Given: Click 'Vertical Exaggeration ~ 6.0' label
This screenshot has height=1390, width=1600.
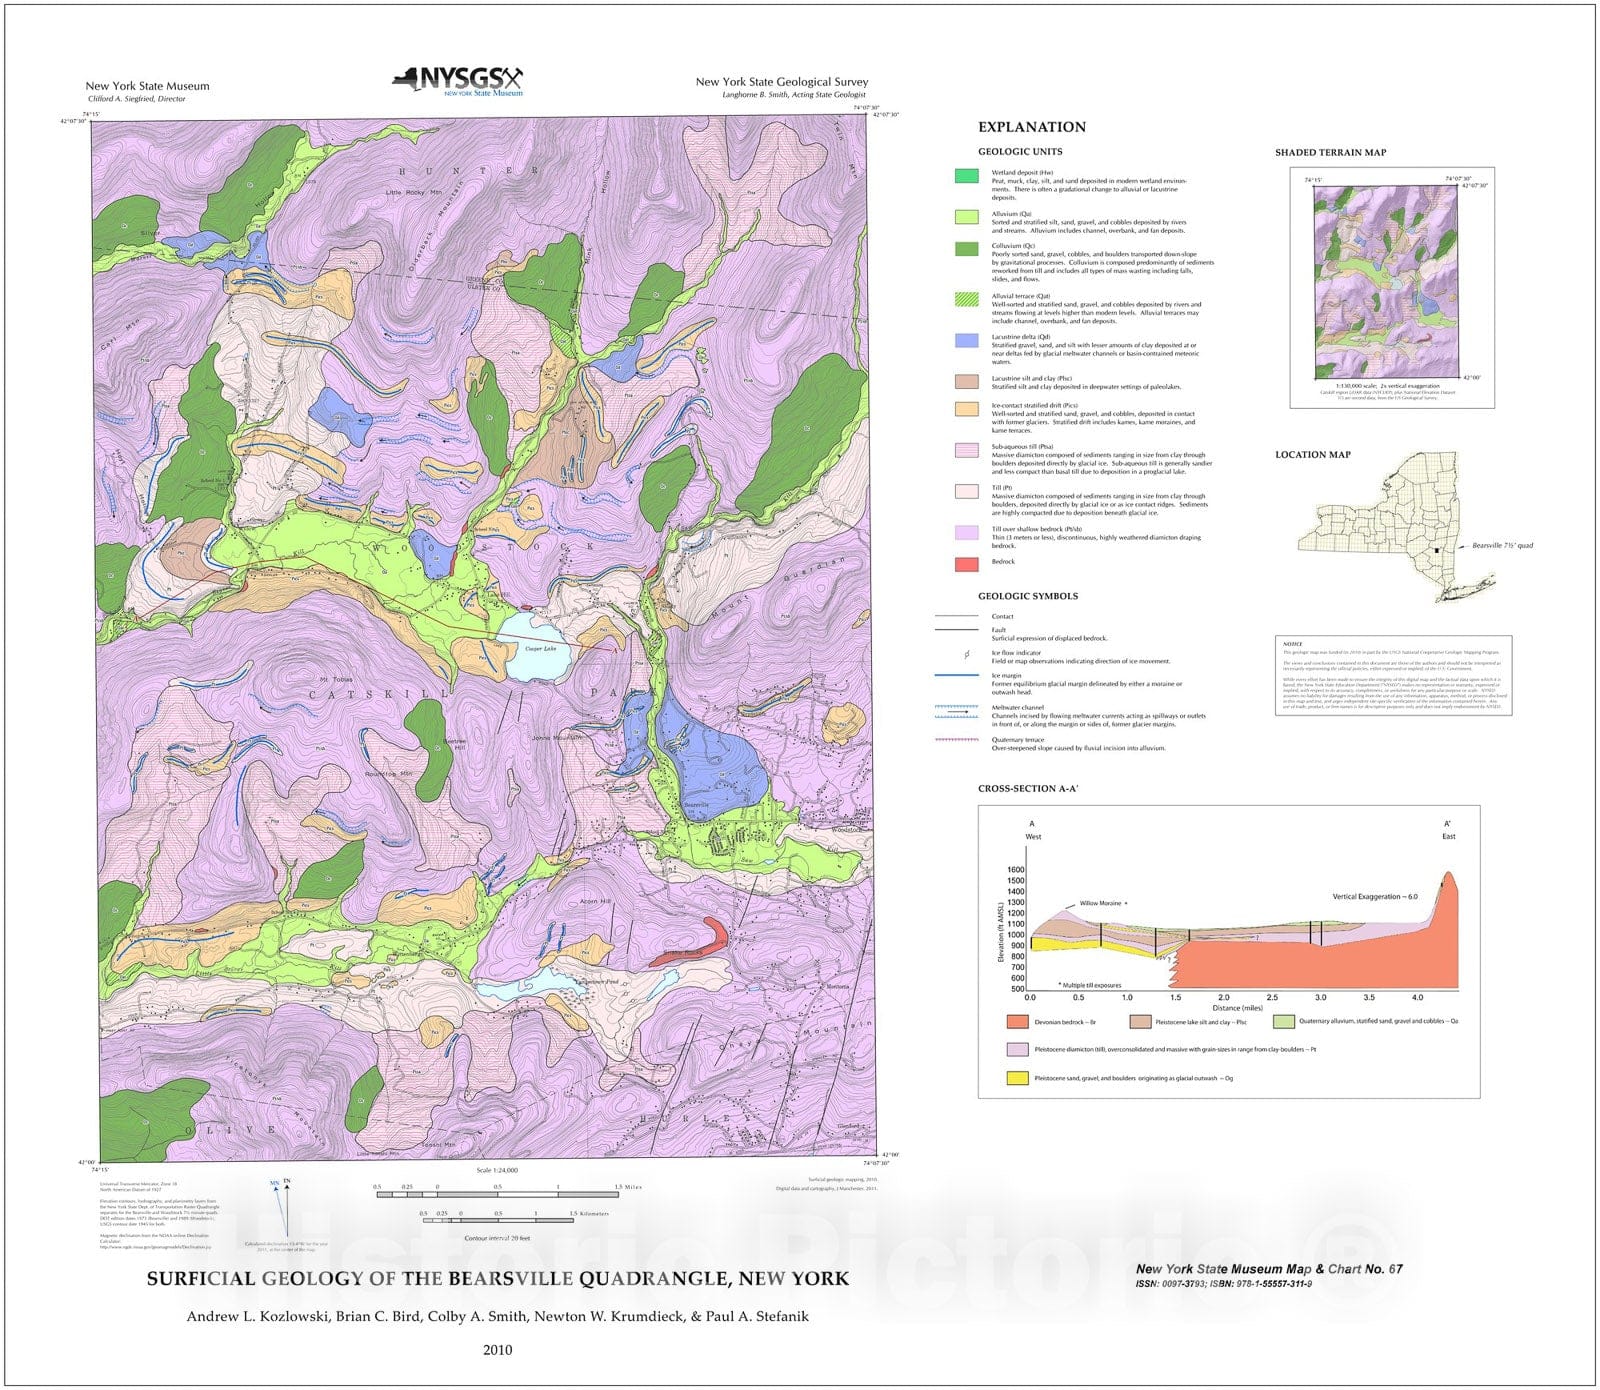Looking at the screenshot, I should point(1375,897).
